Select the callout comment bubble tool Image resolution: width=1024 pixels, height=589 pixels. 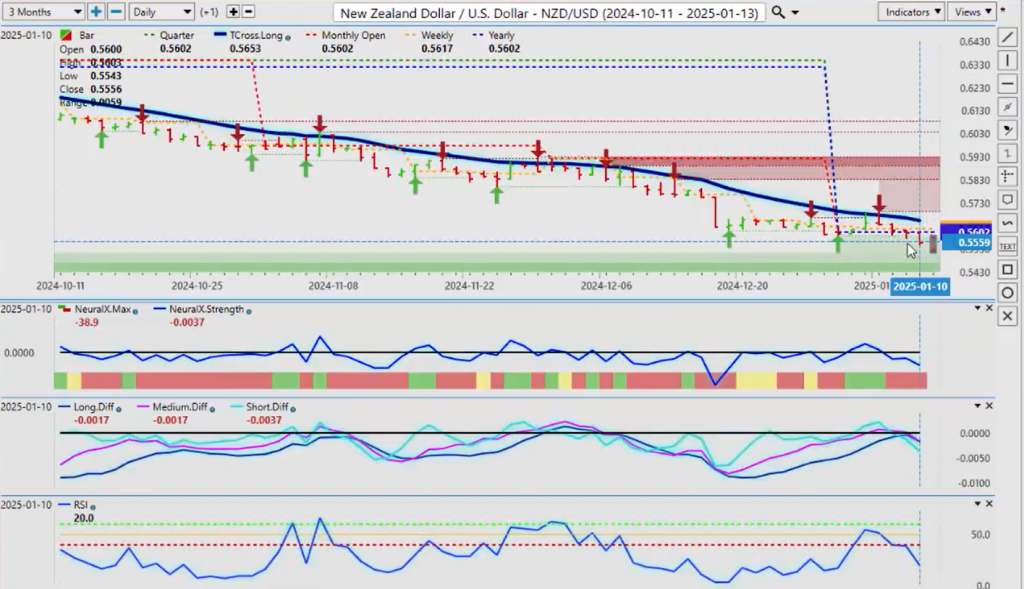point(1007,200)
